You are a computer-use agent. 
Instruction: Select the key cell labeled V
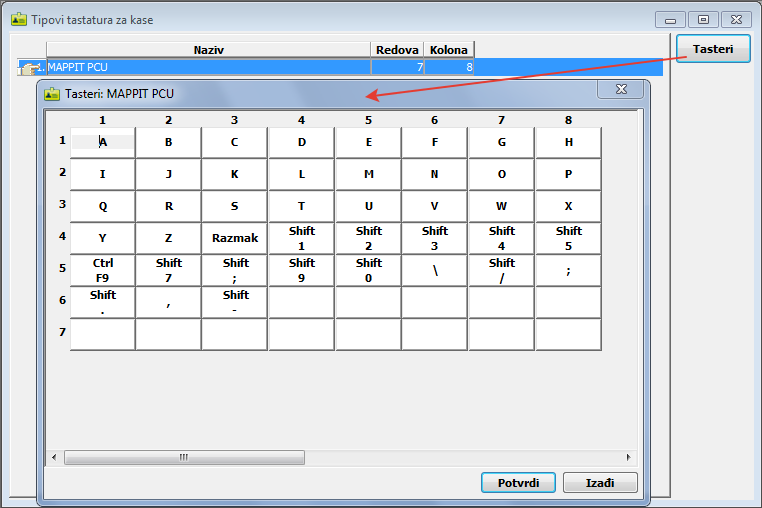pos(434,206)
